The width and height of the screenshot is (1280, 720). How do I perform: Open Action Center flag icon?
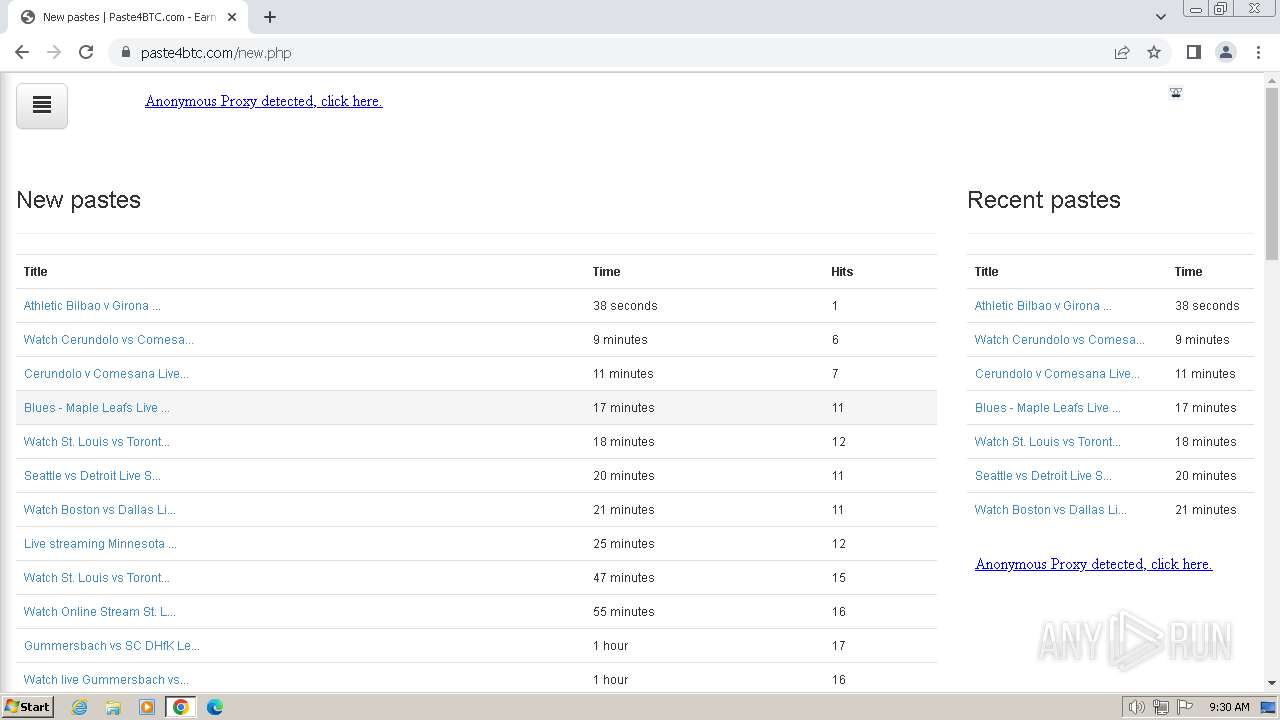[x=1185, y=707]
